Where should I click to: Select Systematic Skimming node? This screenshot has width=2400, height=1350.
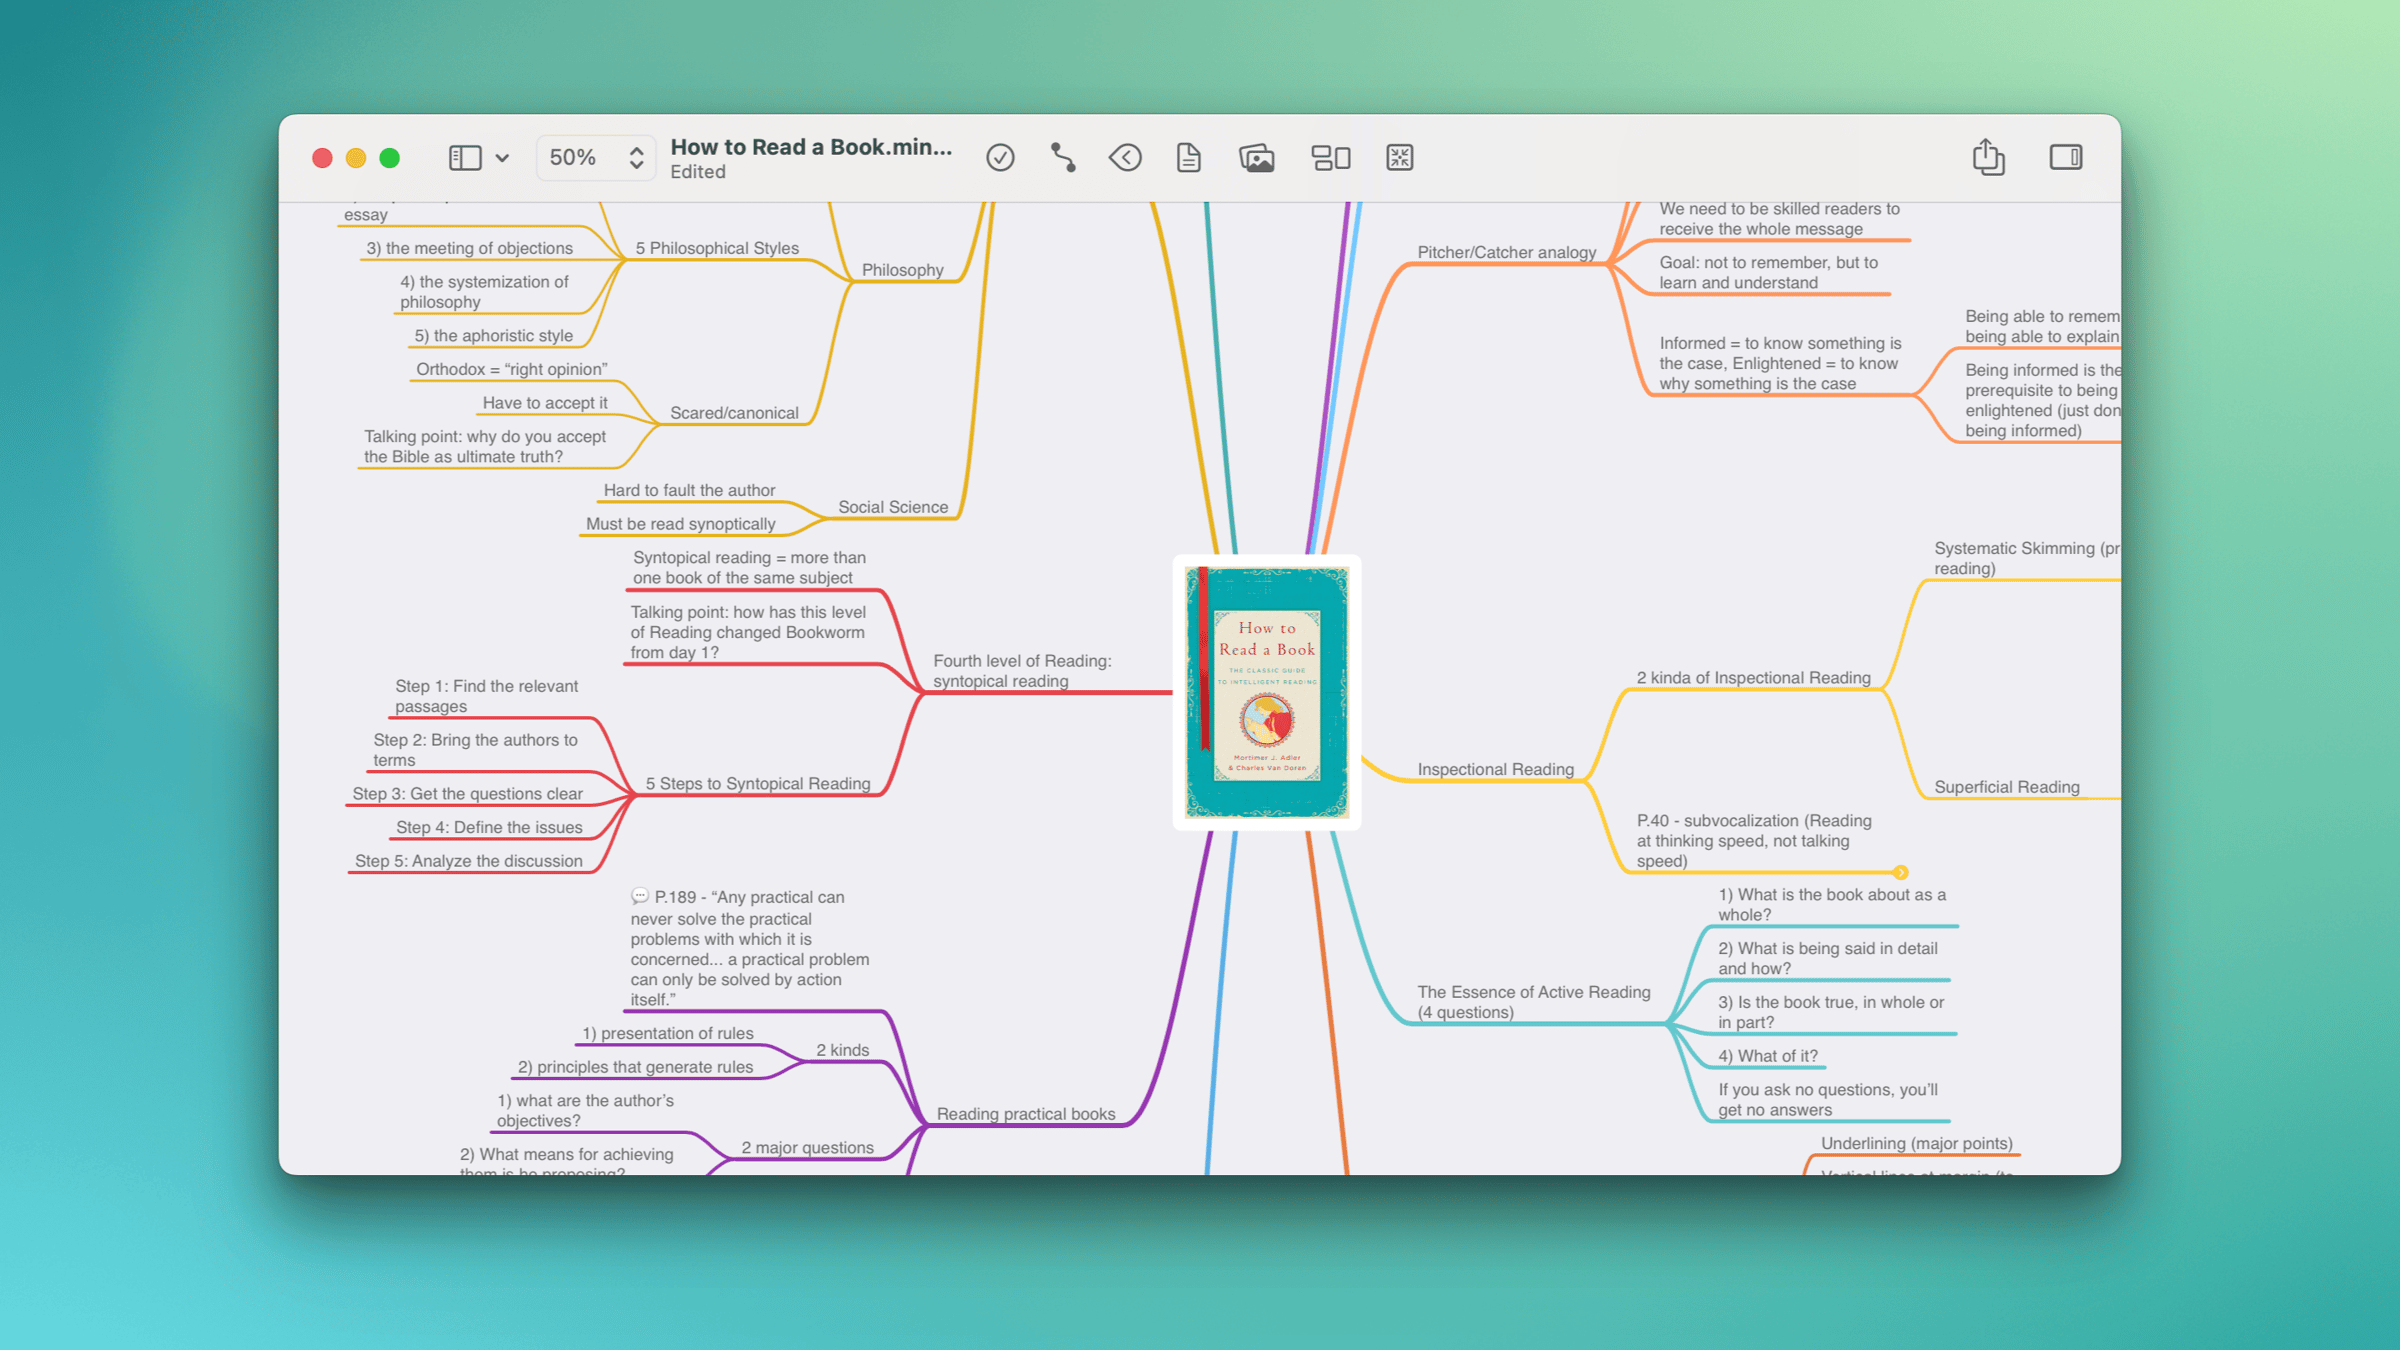click(x=2026, y=559)
